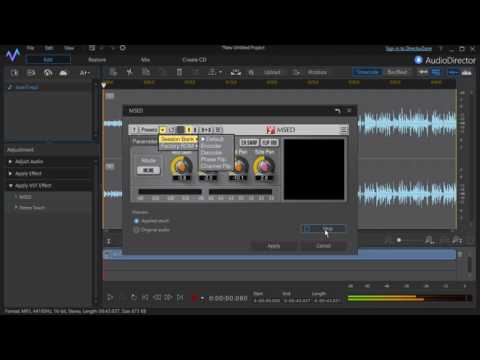Click the orange gain knob in MSED
The image size is (480, 360).
point(181,166)
